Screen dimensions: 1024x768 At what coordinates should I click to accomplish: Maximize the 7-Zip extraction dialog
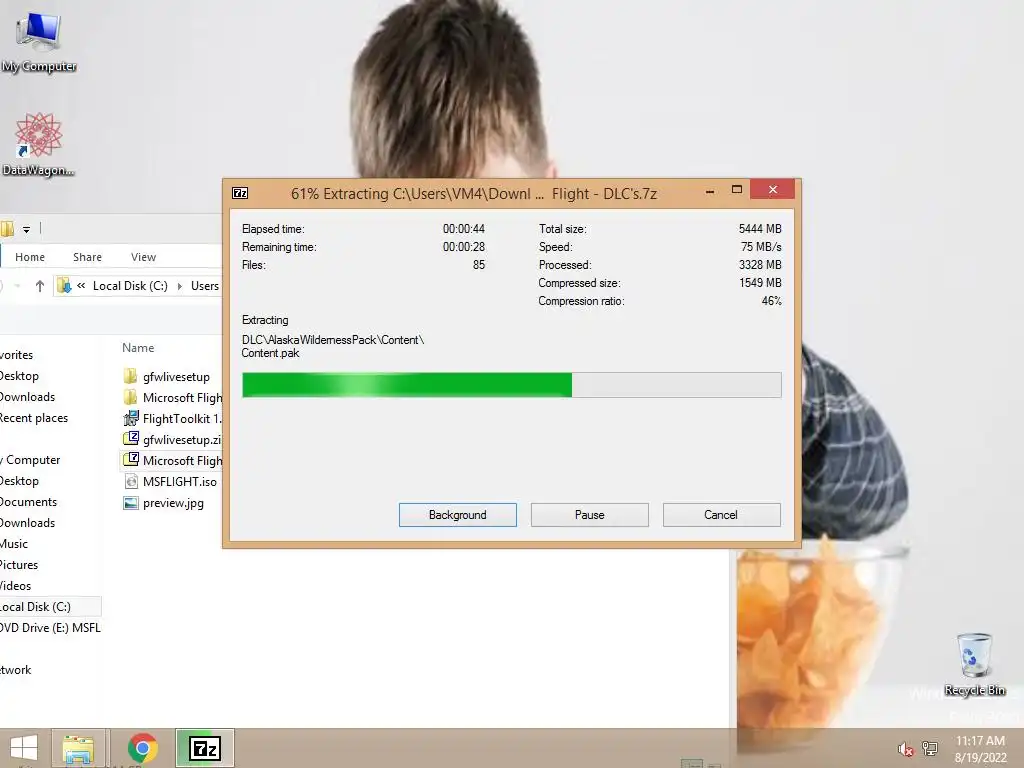pyautogui.click(x=737, y=190)
